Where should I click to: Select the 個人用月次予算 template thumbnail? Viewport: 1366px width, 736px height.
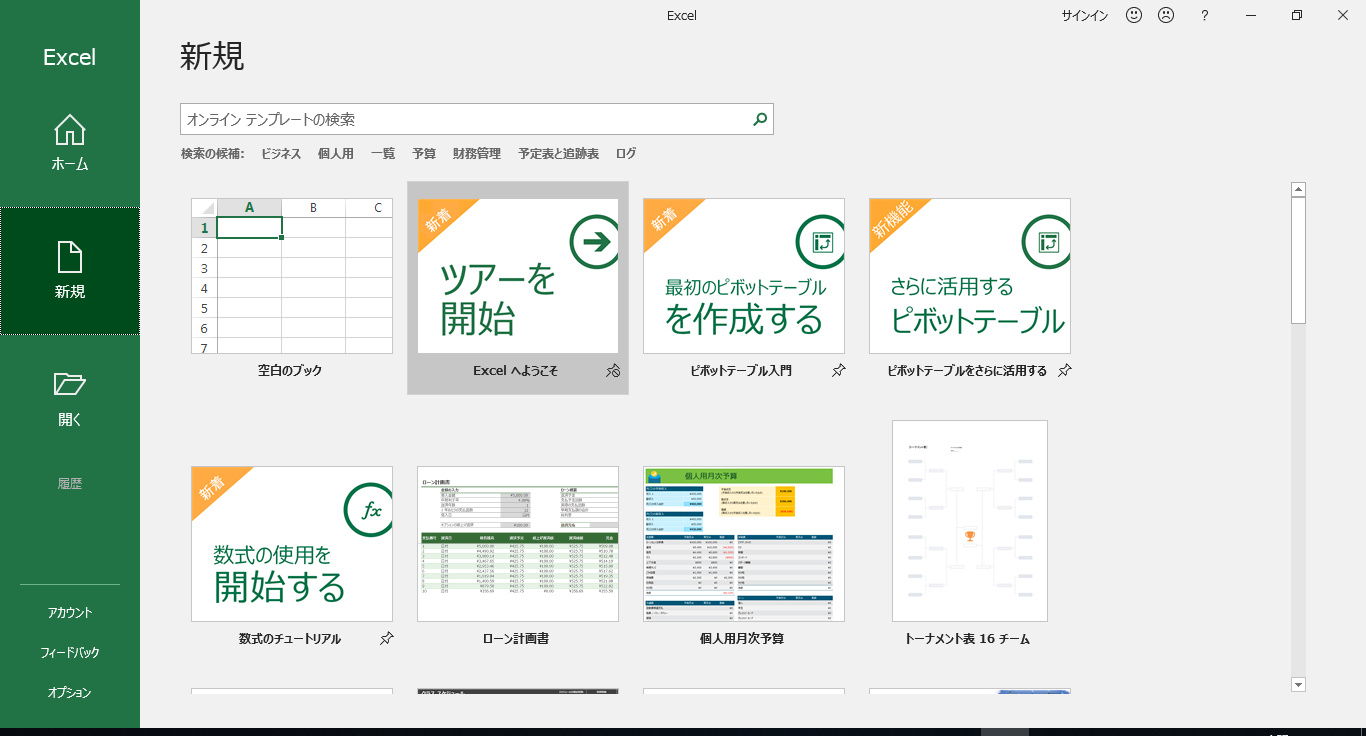pos(744,543)
